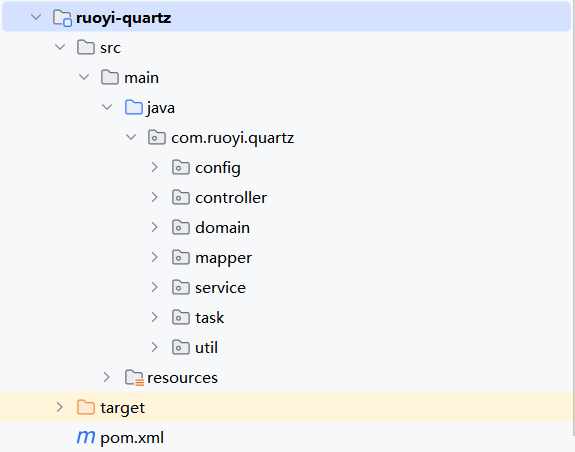Select the mapper label
This screenshot has height=452, width=575.
point(223,258)
